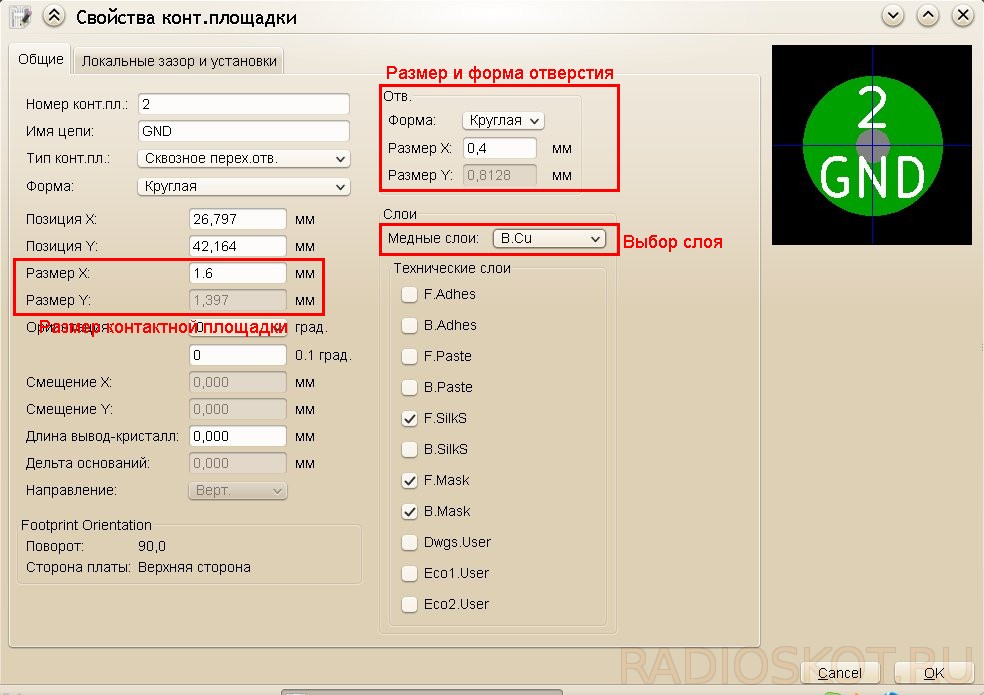This screenshot has height=695, width=984.
Task: Click the Имя цепи GND input field
Action: pyautogui.click(x=243, y=131)
